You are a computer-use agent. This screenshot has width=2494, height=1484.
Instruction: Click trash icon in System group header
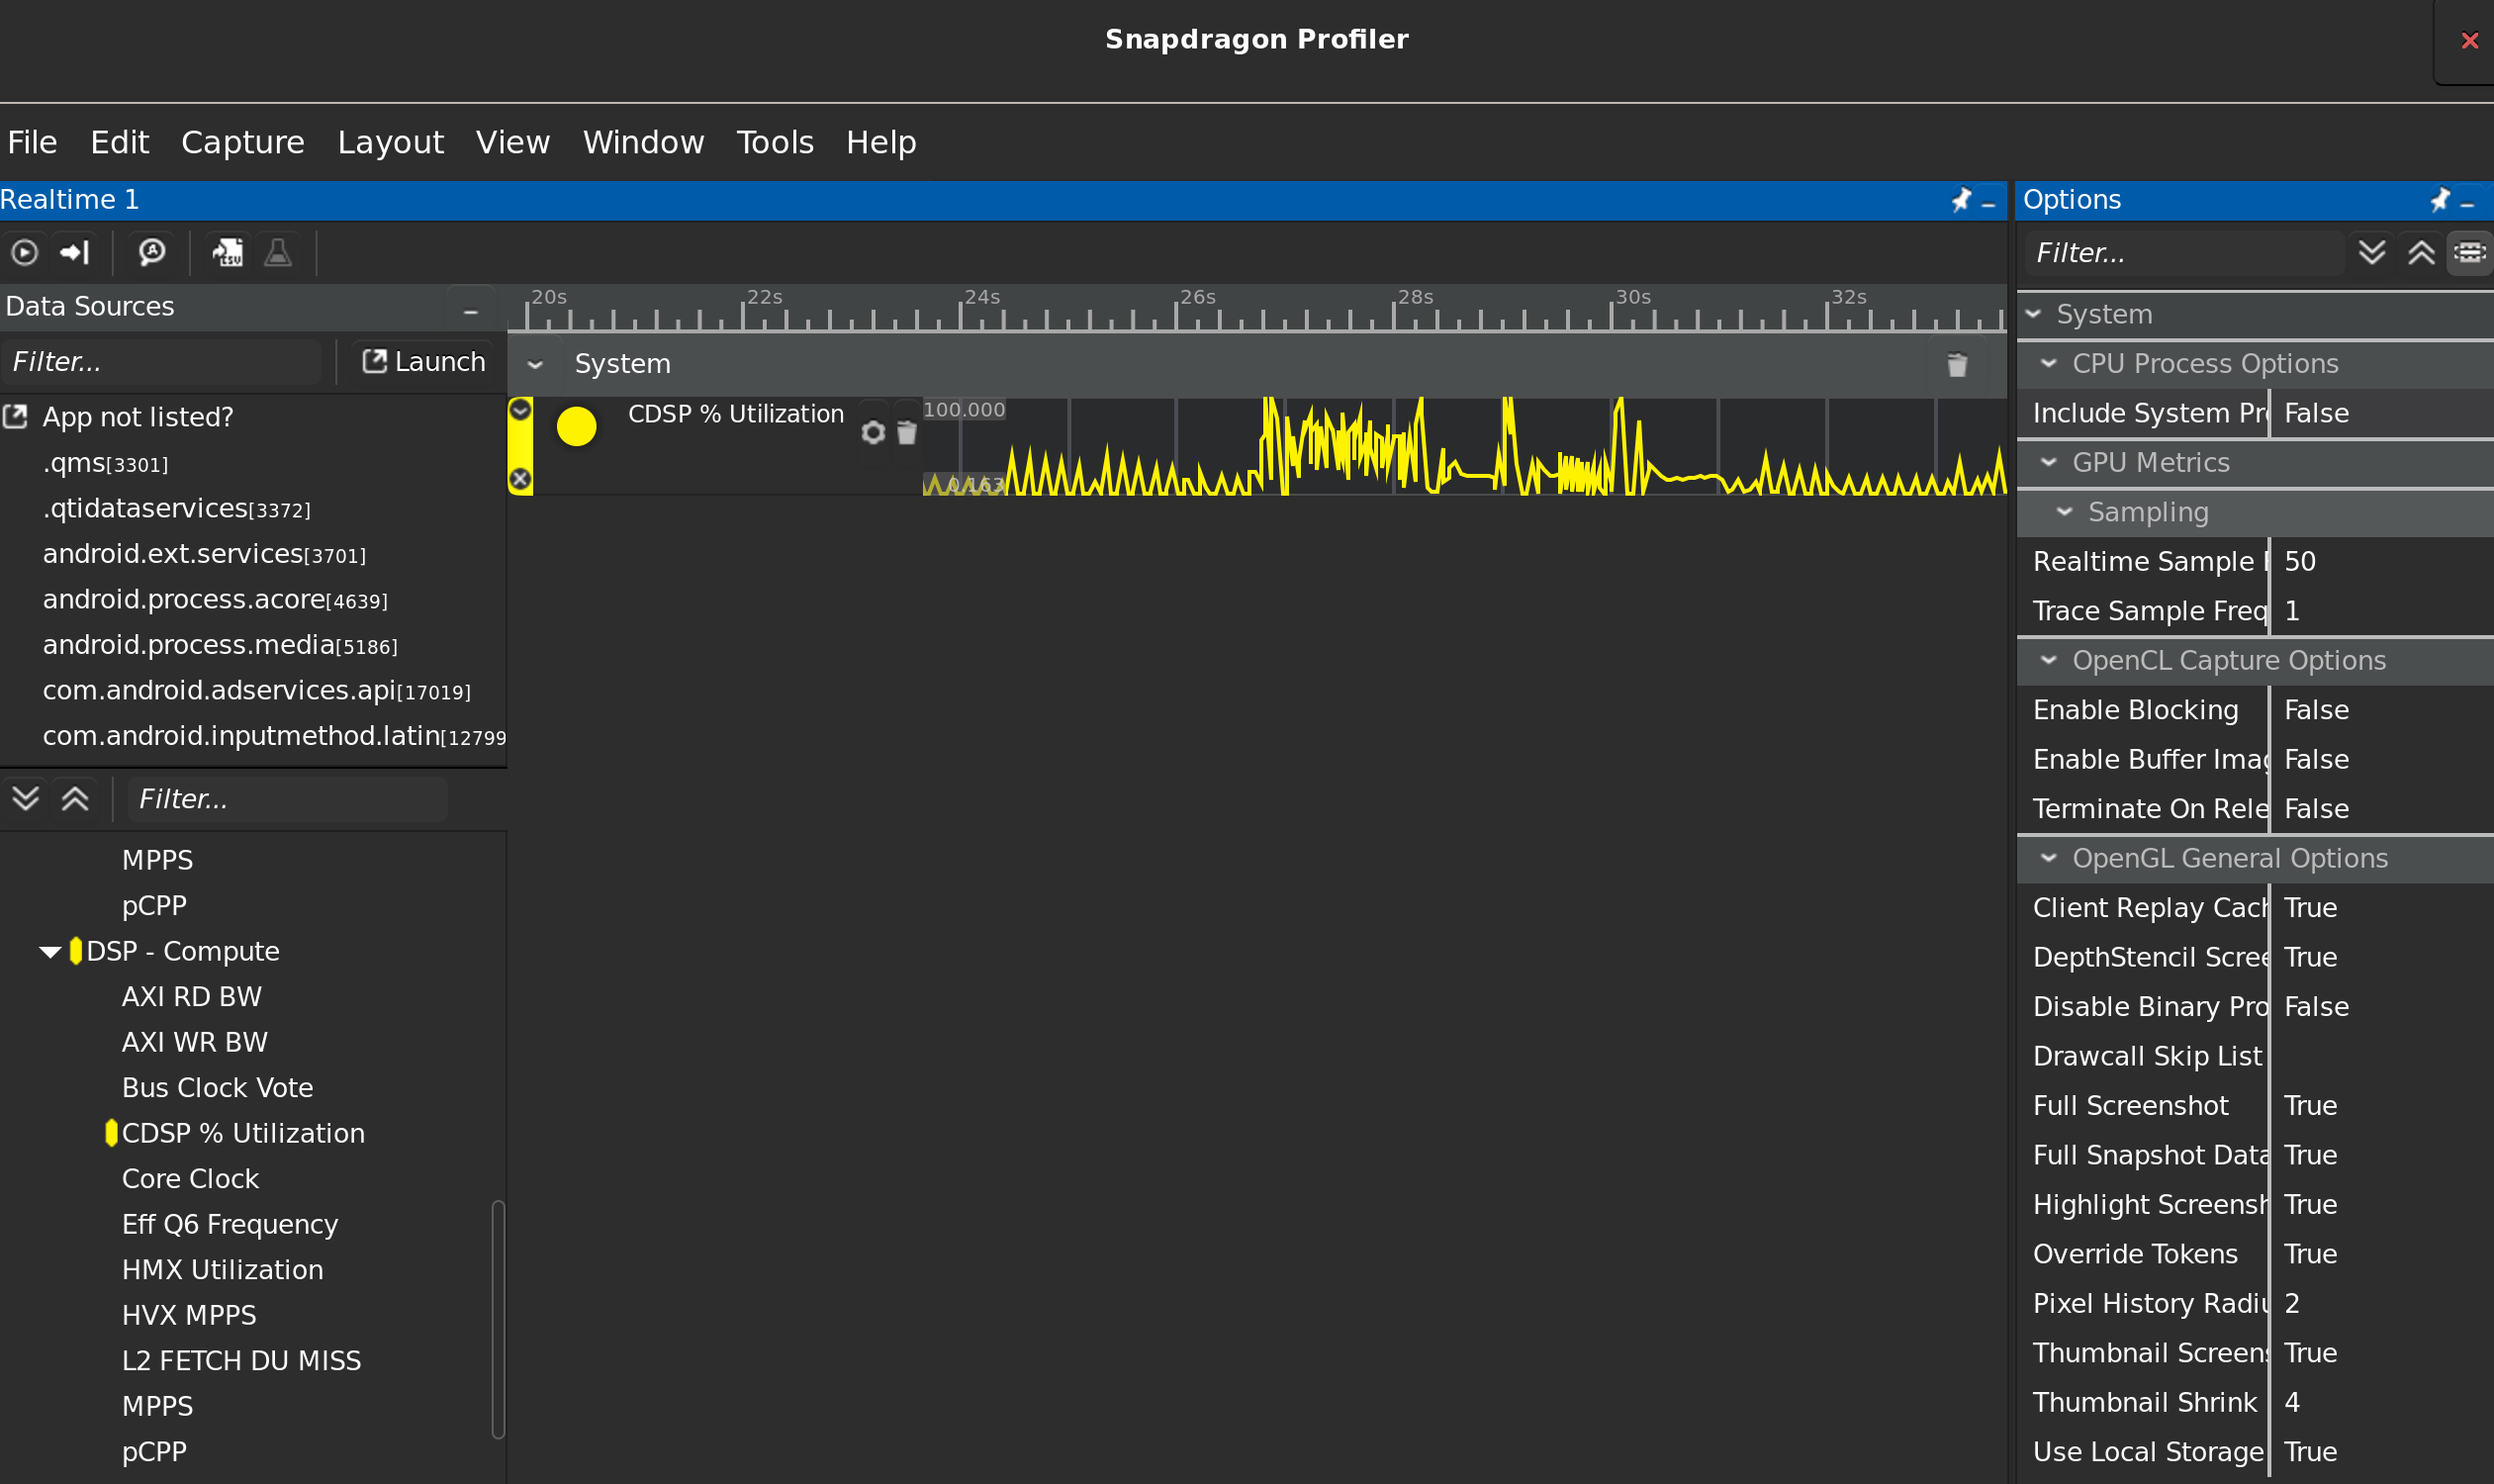click(x=1957, y=365)
